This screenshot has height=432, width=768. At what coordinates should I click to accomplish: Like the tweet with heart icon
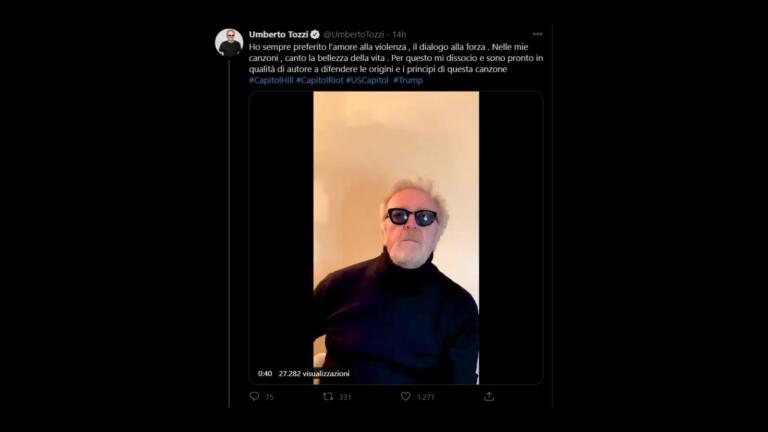[406, 396]
